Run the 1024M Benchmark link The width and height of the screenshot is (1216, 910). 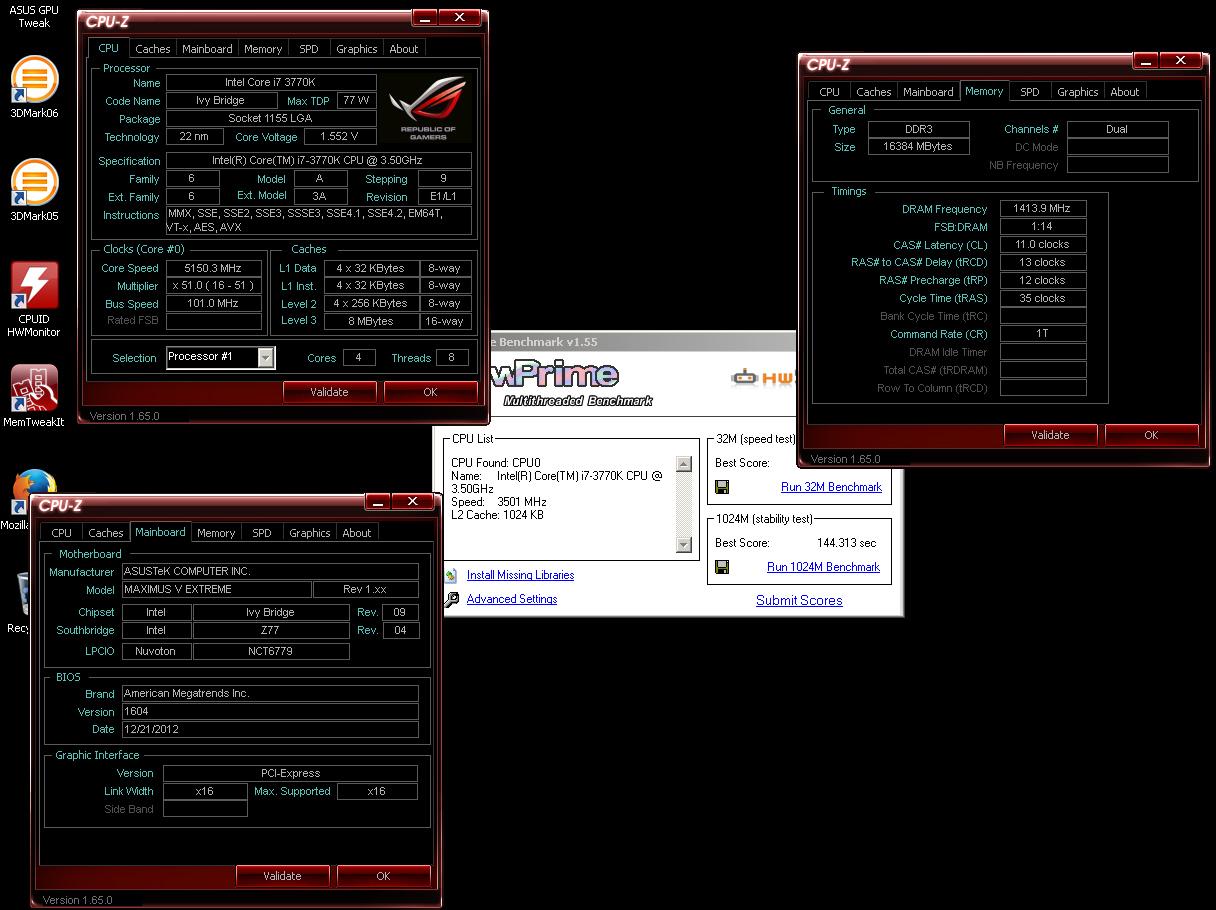click(x=823, y=567)
